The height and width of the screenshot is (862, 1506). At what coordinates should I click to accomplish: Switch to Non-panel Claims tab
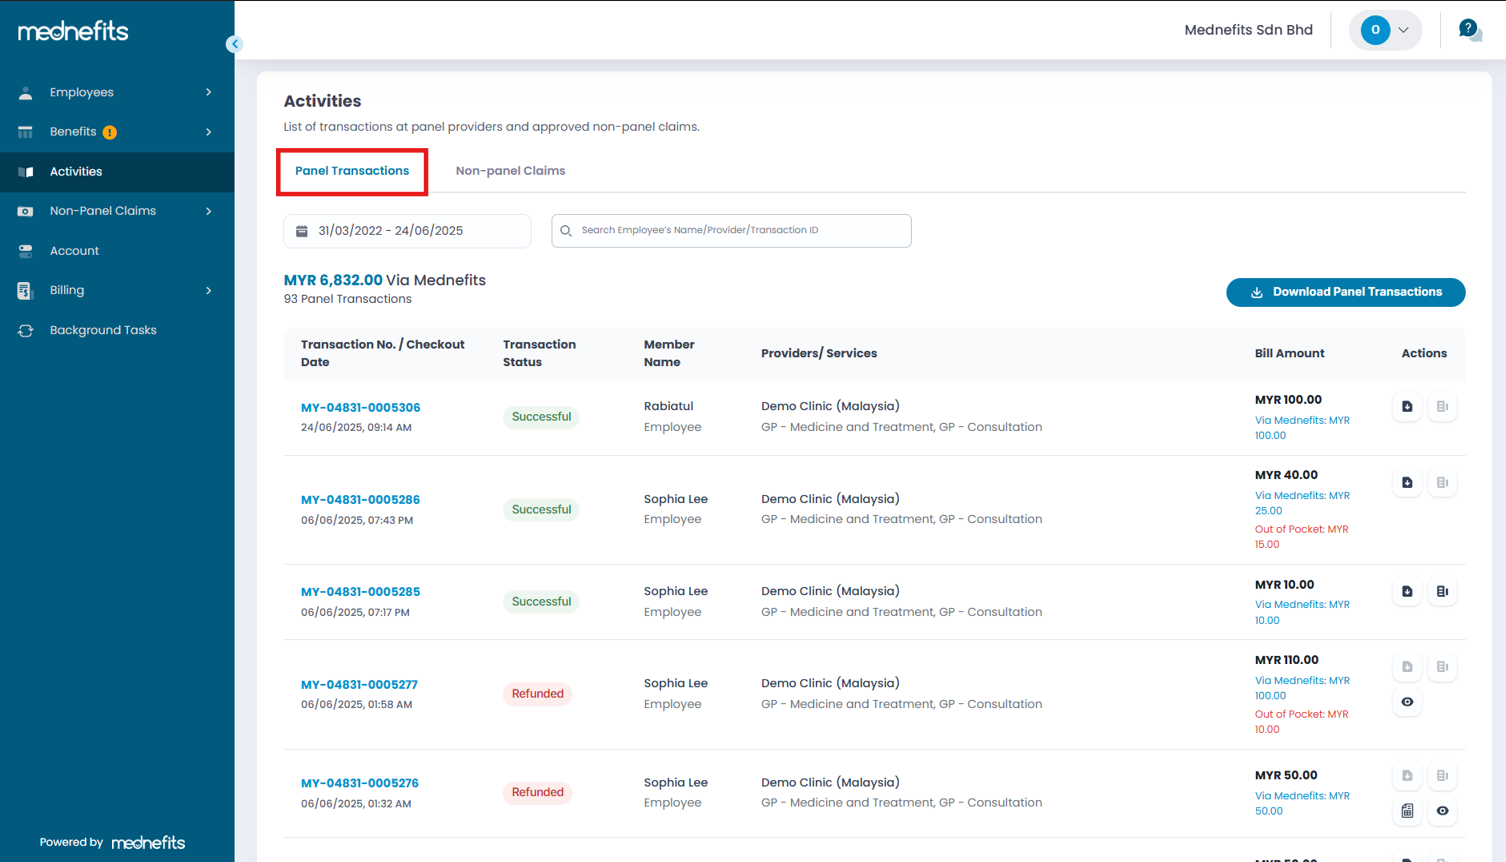[510, 171]
